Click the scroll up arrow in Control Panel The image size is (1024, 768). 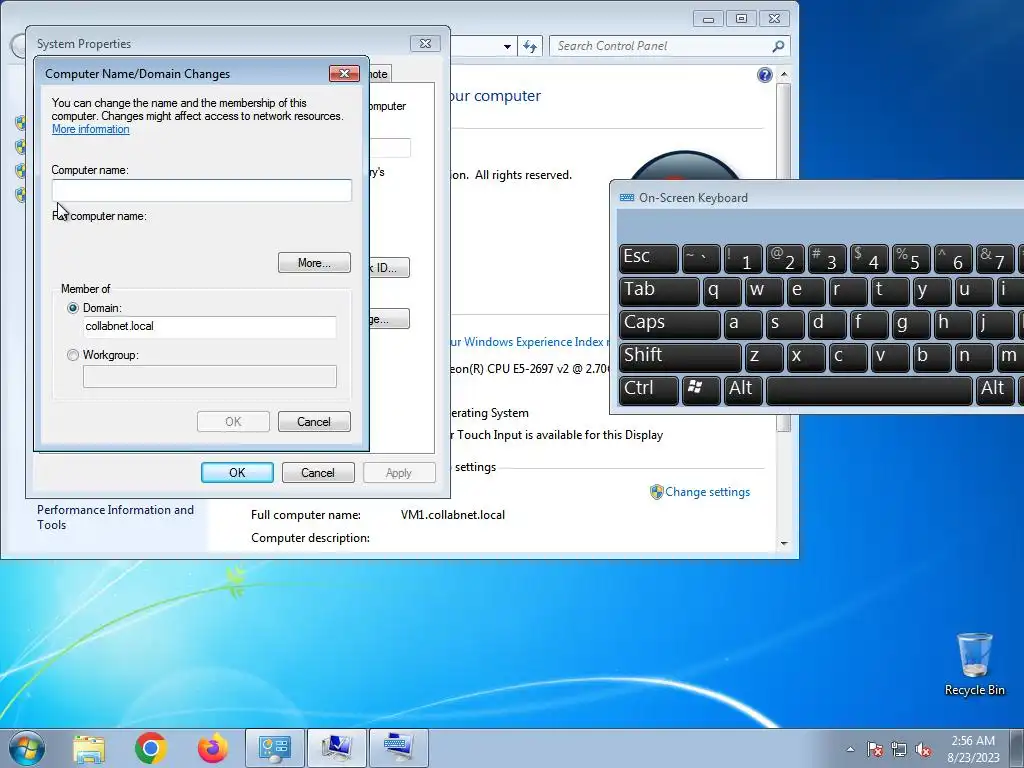(784, 75)
